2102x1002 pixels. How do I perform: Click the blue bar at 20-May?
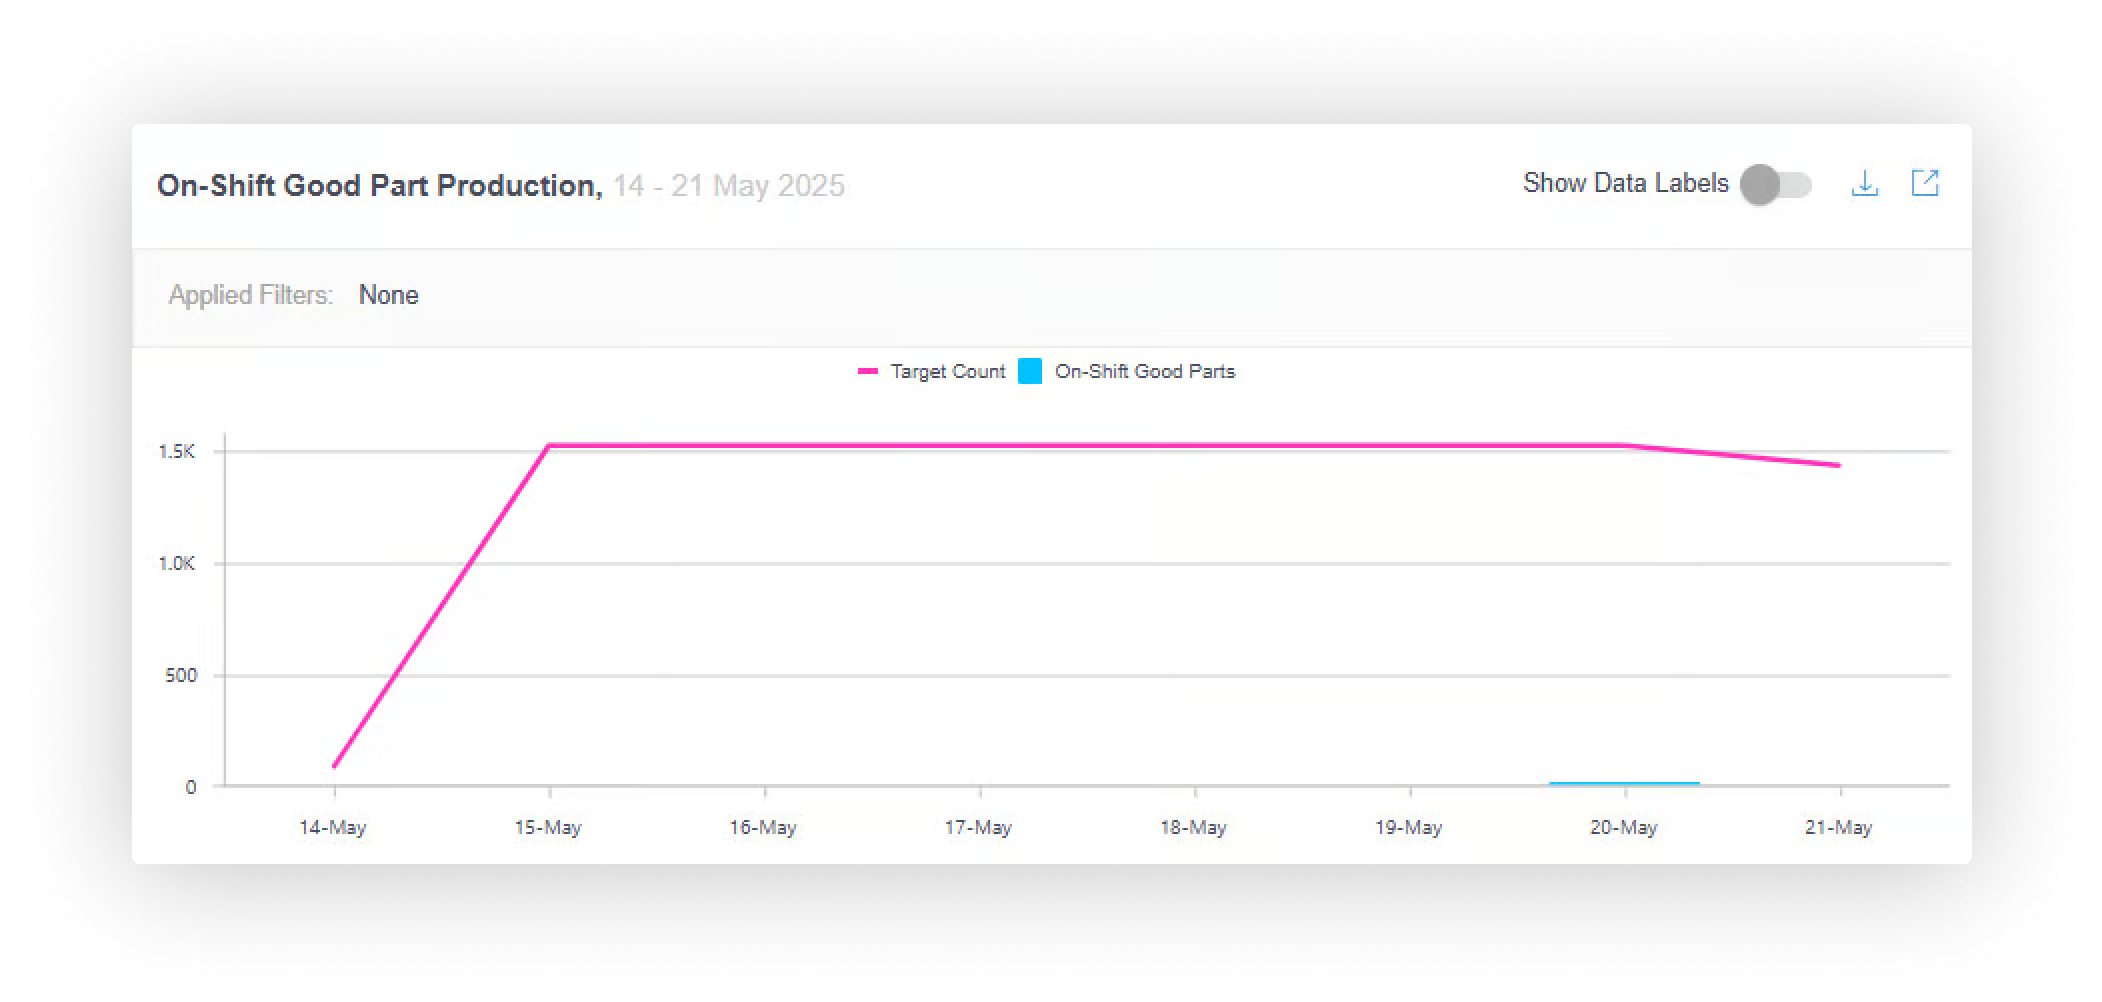click(1624, 783)
